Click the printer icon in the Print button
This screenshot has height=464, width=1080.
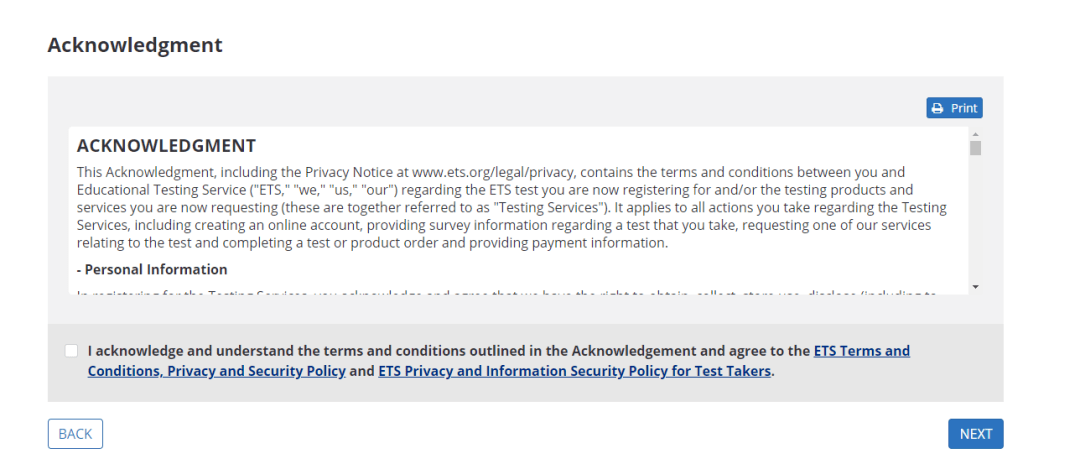[937, 108]
